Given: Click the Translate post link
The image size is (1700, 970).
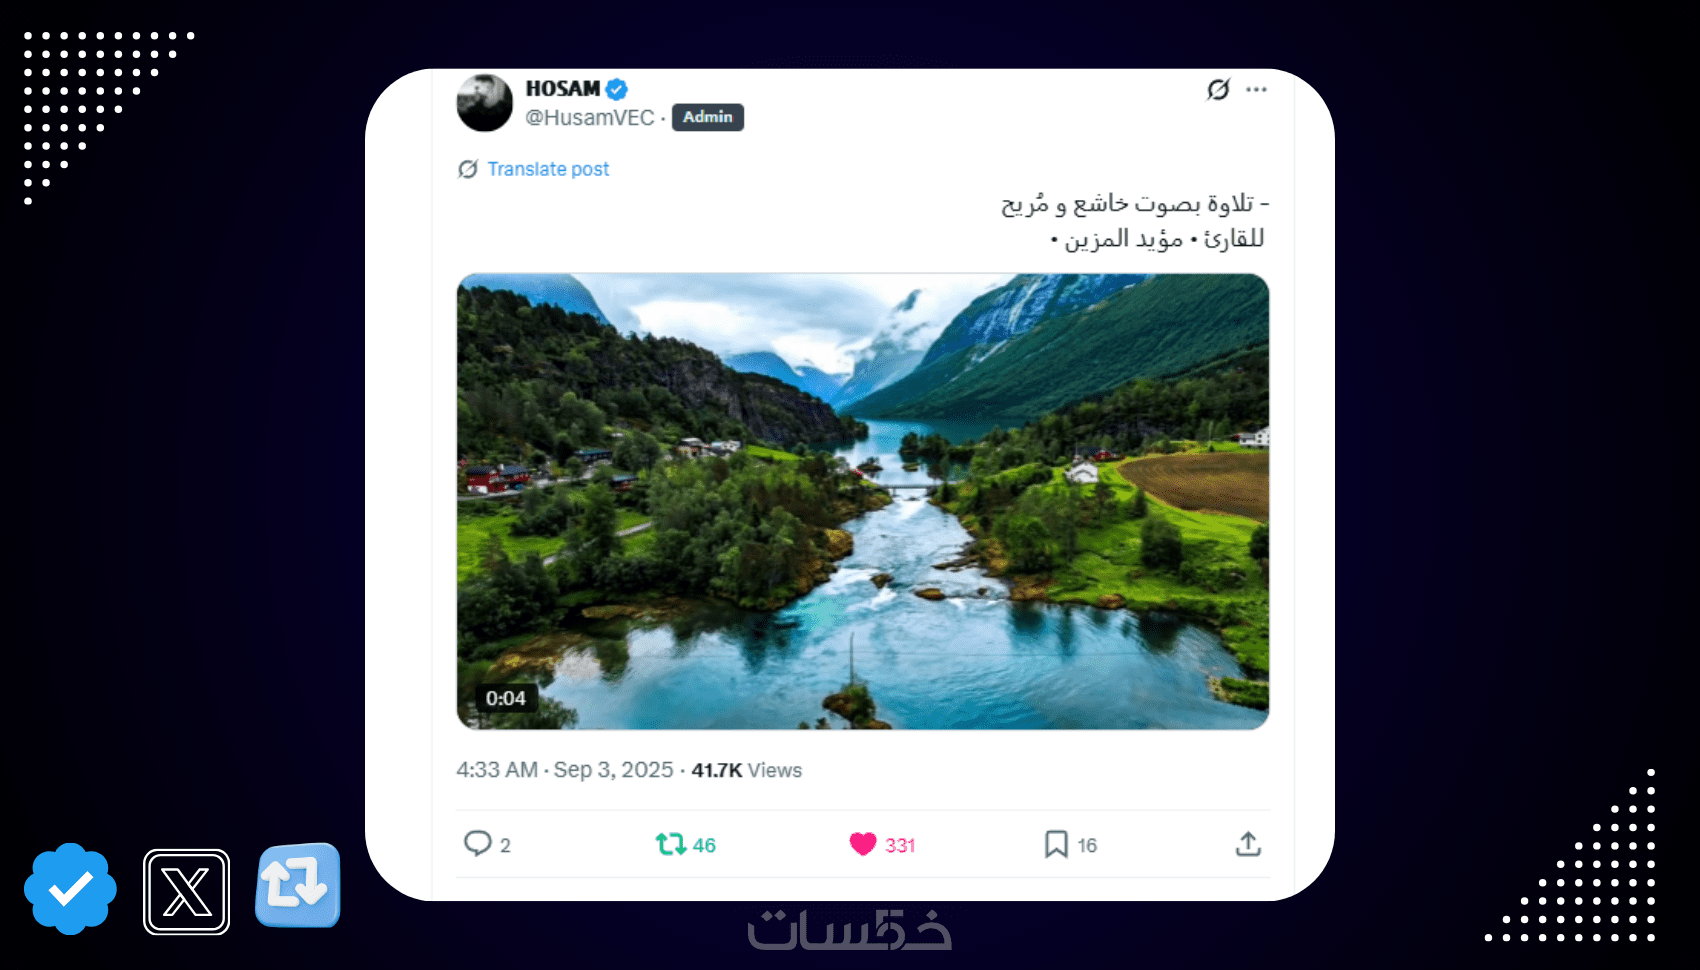Looking at the screenshot, I should point(548,169).
